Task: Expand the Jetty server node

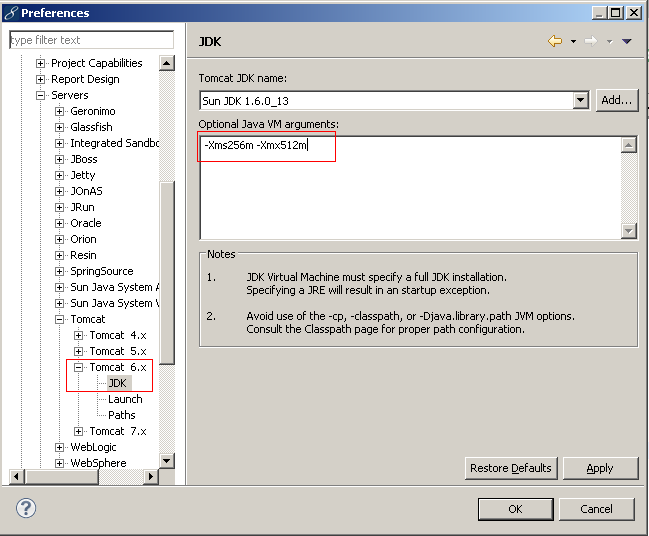Action: (x=60, y=175)
